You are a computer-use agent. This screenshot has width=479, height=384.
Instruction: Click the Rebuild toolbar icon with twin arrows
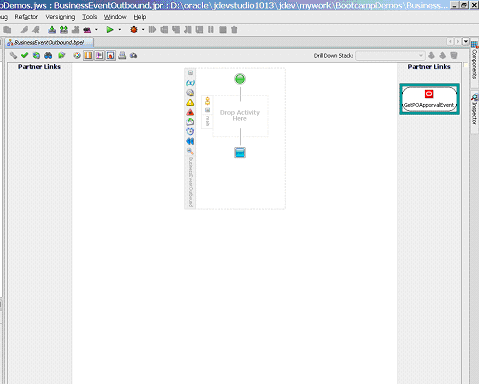[64, 30]
